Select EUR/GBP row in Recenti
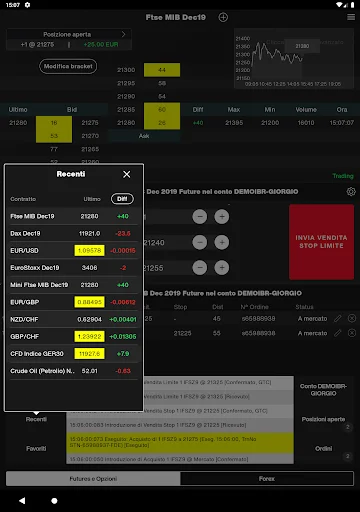 tap(73, 302)
